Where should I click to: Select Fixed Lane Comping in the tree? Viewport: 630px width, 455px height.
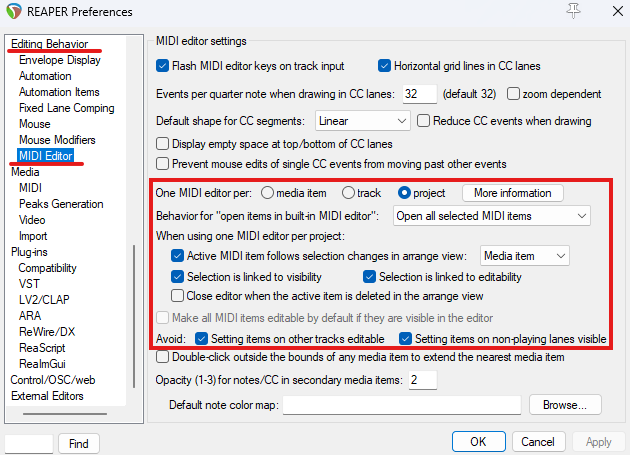point(67,108)
